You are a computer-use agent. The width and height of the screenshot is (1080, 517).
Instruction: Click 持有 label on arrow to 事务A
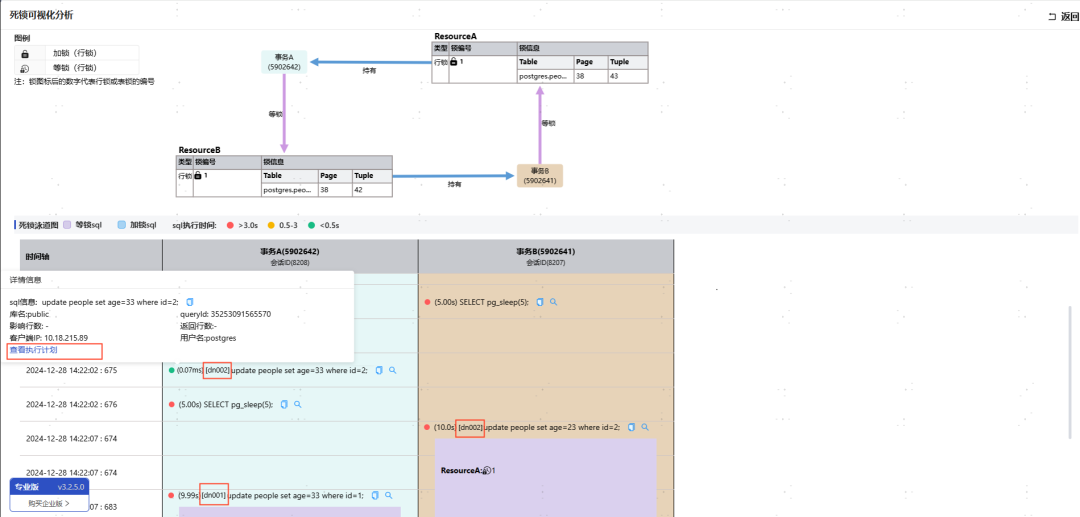click(x=369, y=71)
